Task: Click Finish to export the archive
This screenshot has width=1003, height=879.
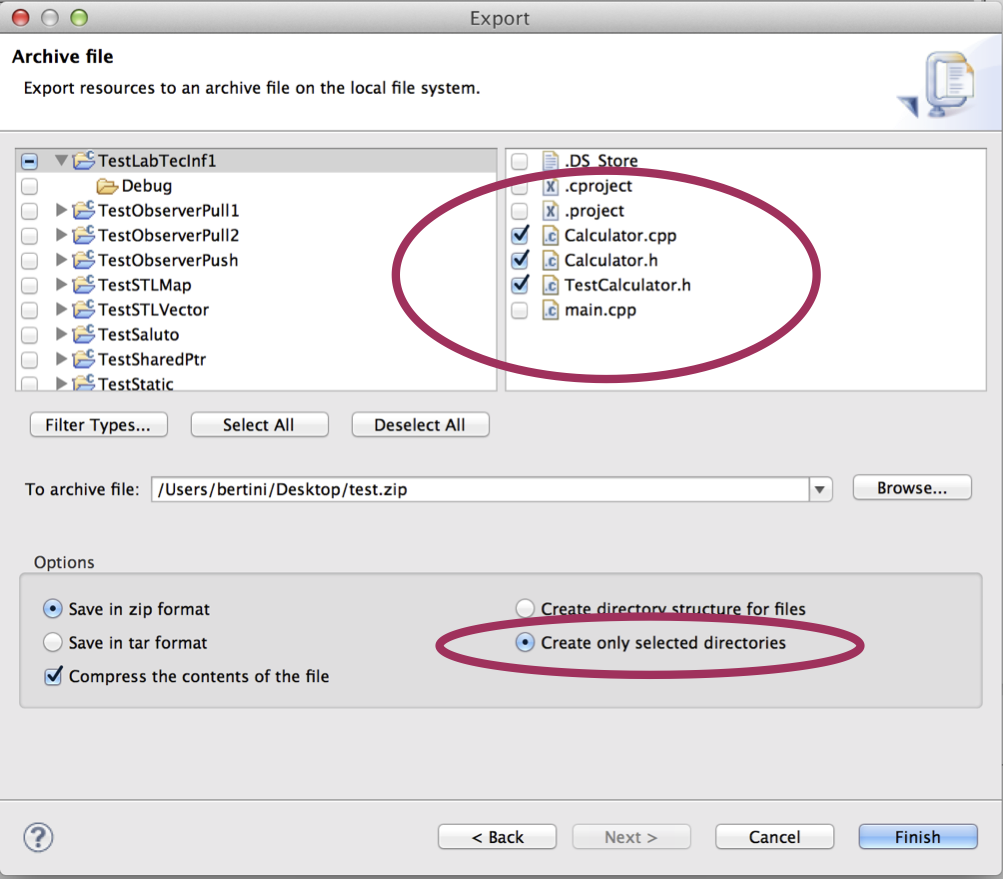Action: click(x=918, y=837)
